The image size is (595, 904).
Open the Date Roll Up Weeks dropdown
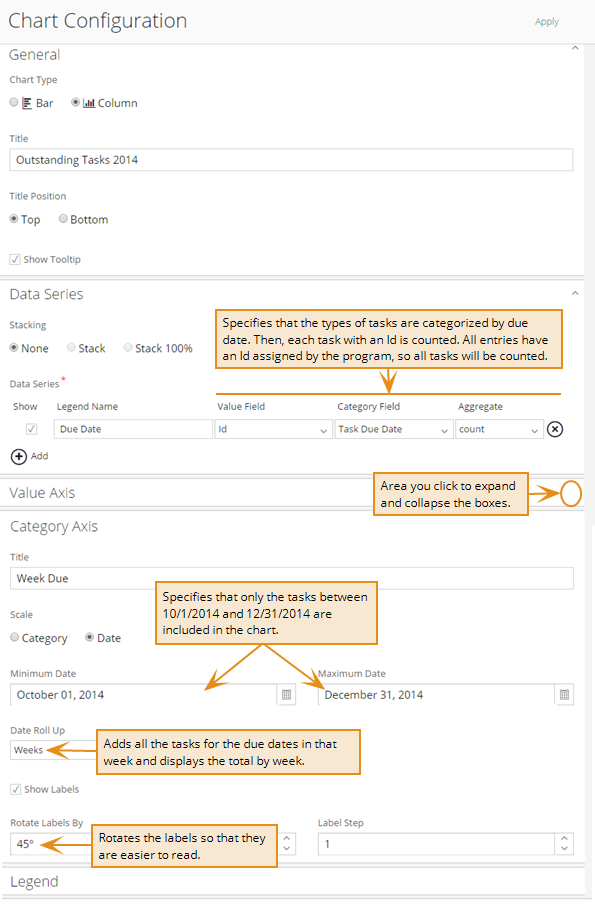pos(53,750)
